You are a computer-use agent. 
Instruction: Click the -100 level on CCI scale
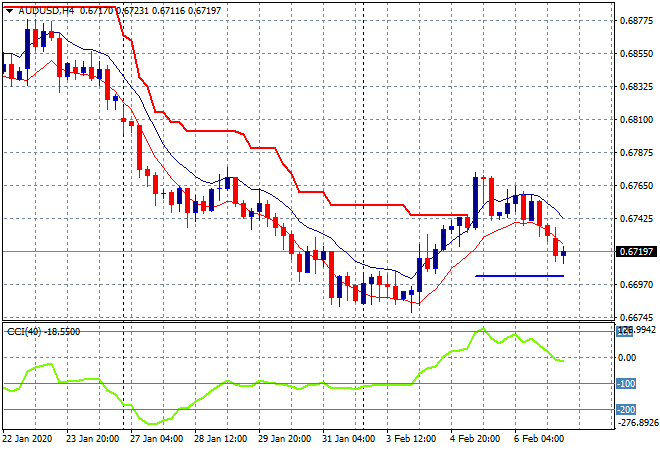[x=626, y=383]
